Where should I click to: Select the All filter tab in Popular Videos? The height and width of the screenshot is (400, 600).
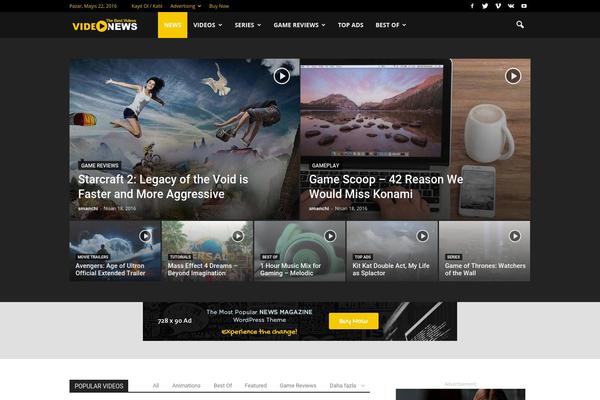pos(156,385)
